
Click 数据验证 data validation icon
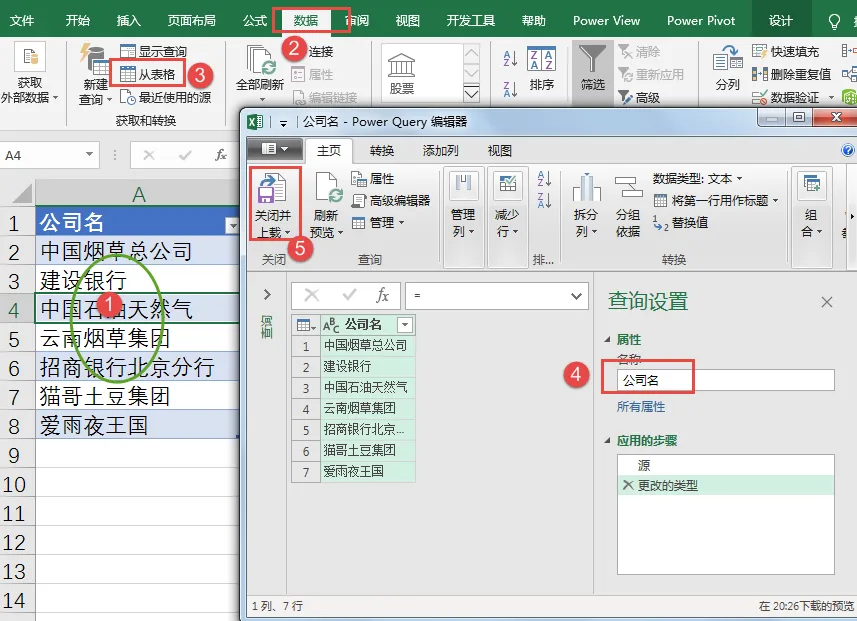coord(759,98)
